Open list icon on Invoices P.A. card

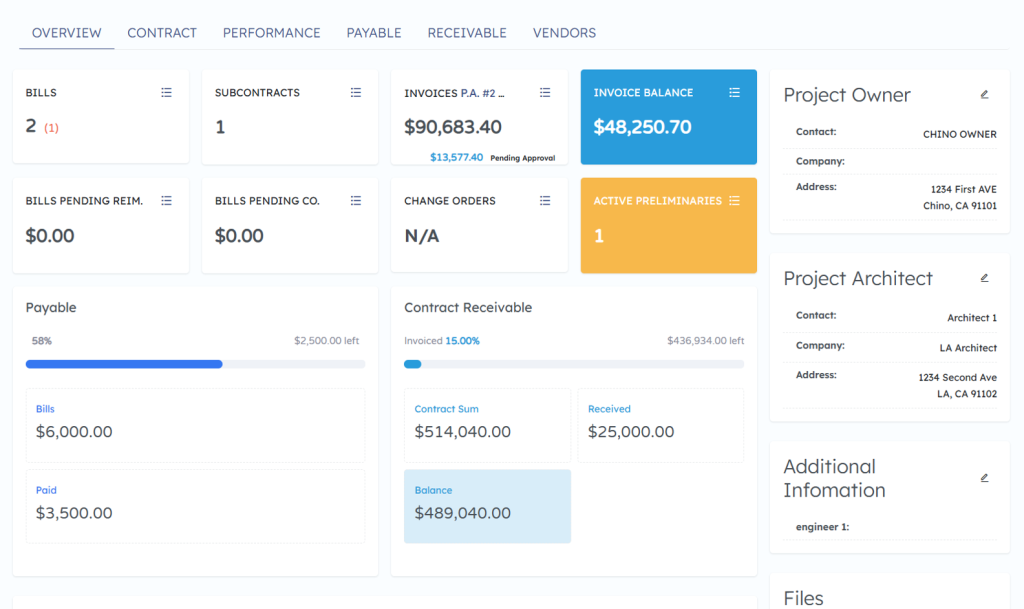tap(545, 93)
